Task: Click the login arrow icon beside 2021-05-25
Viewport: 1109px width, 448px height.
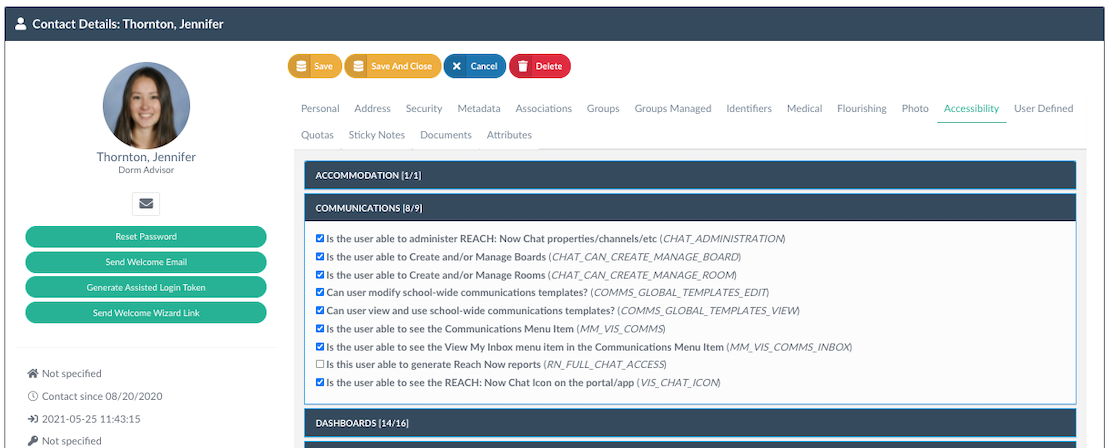Action: (x=33, y=419)
